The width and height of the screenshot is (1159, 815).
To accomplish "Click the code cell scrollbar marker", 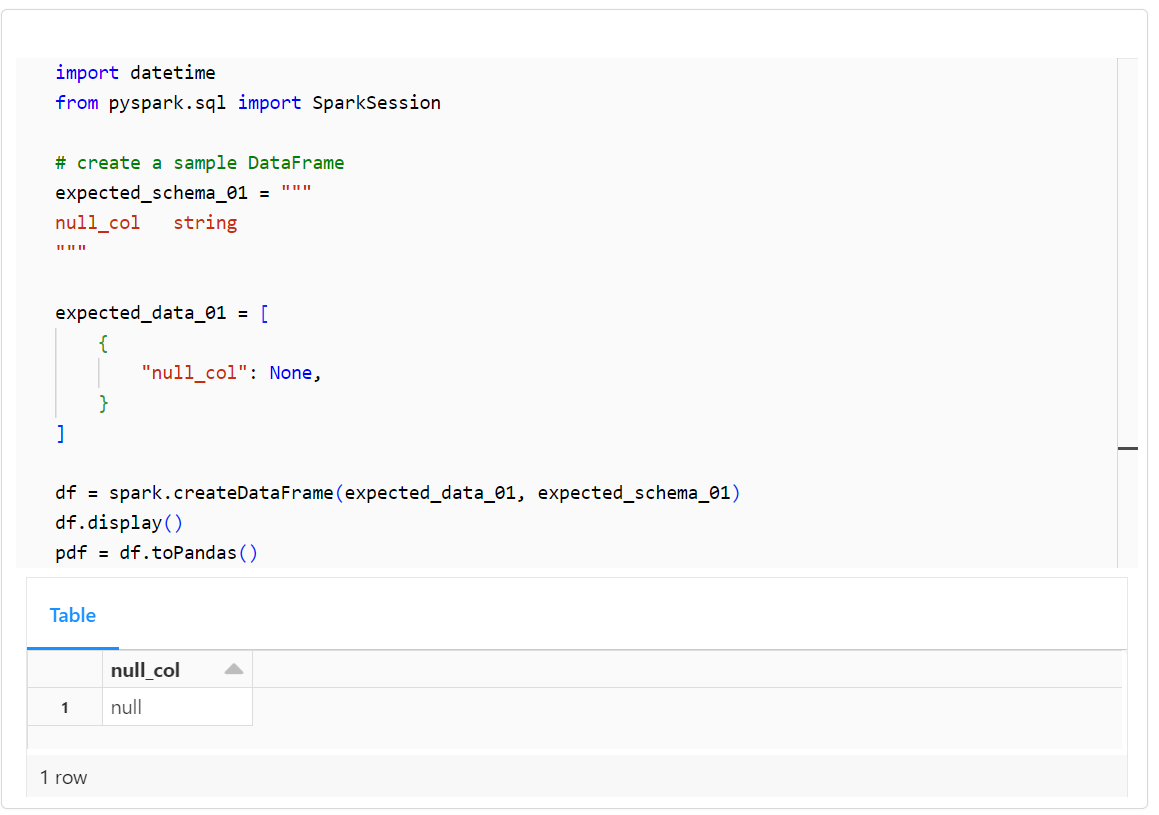I will (x=1127, y=448).
